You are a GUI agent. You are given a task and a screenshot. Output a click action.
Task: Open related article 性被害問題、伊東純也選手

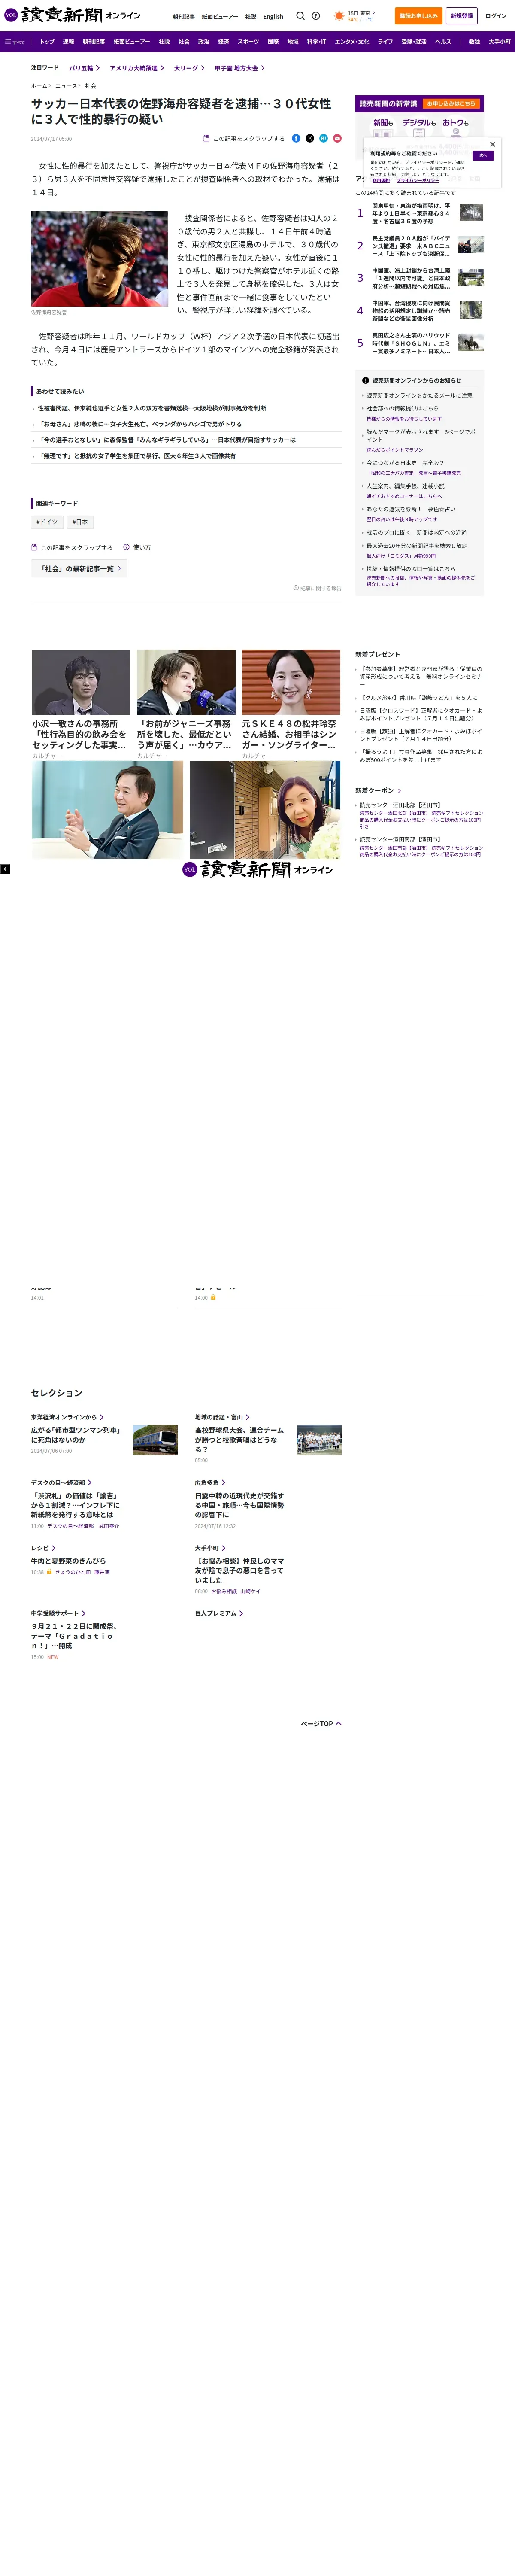pyautogui.click(x=152, y=408)
